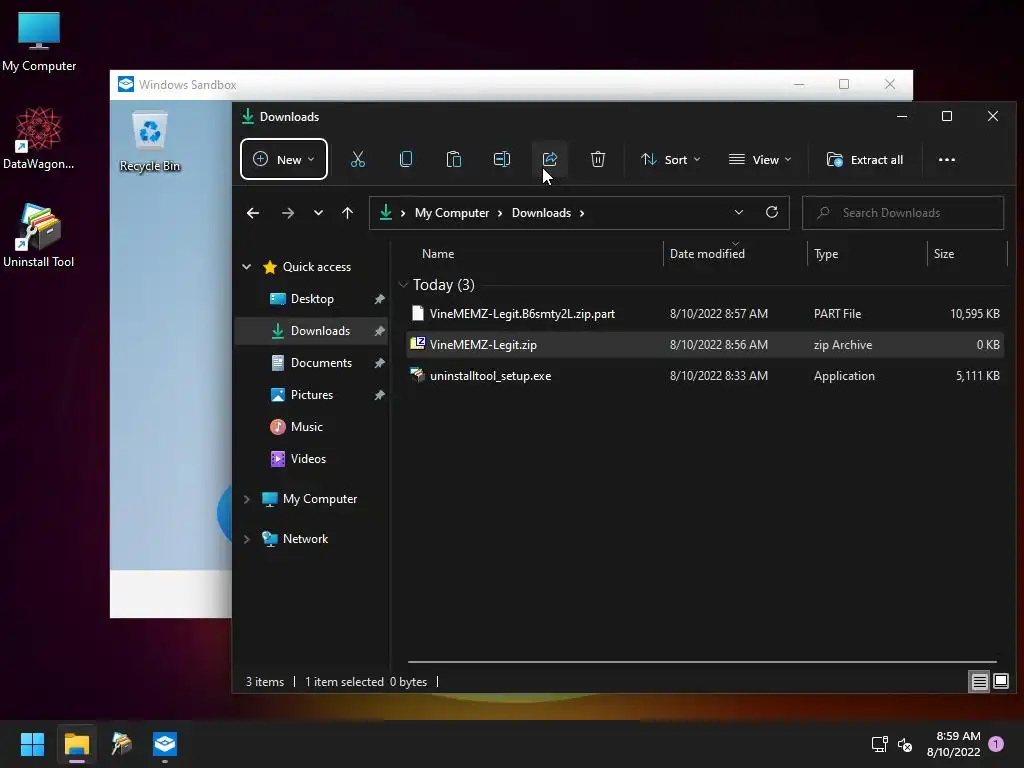Open the See more ellipsis menu
The image size is (1024, 768).
(x=946, y=159)
